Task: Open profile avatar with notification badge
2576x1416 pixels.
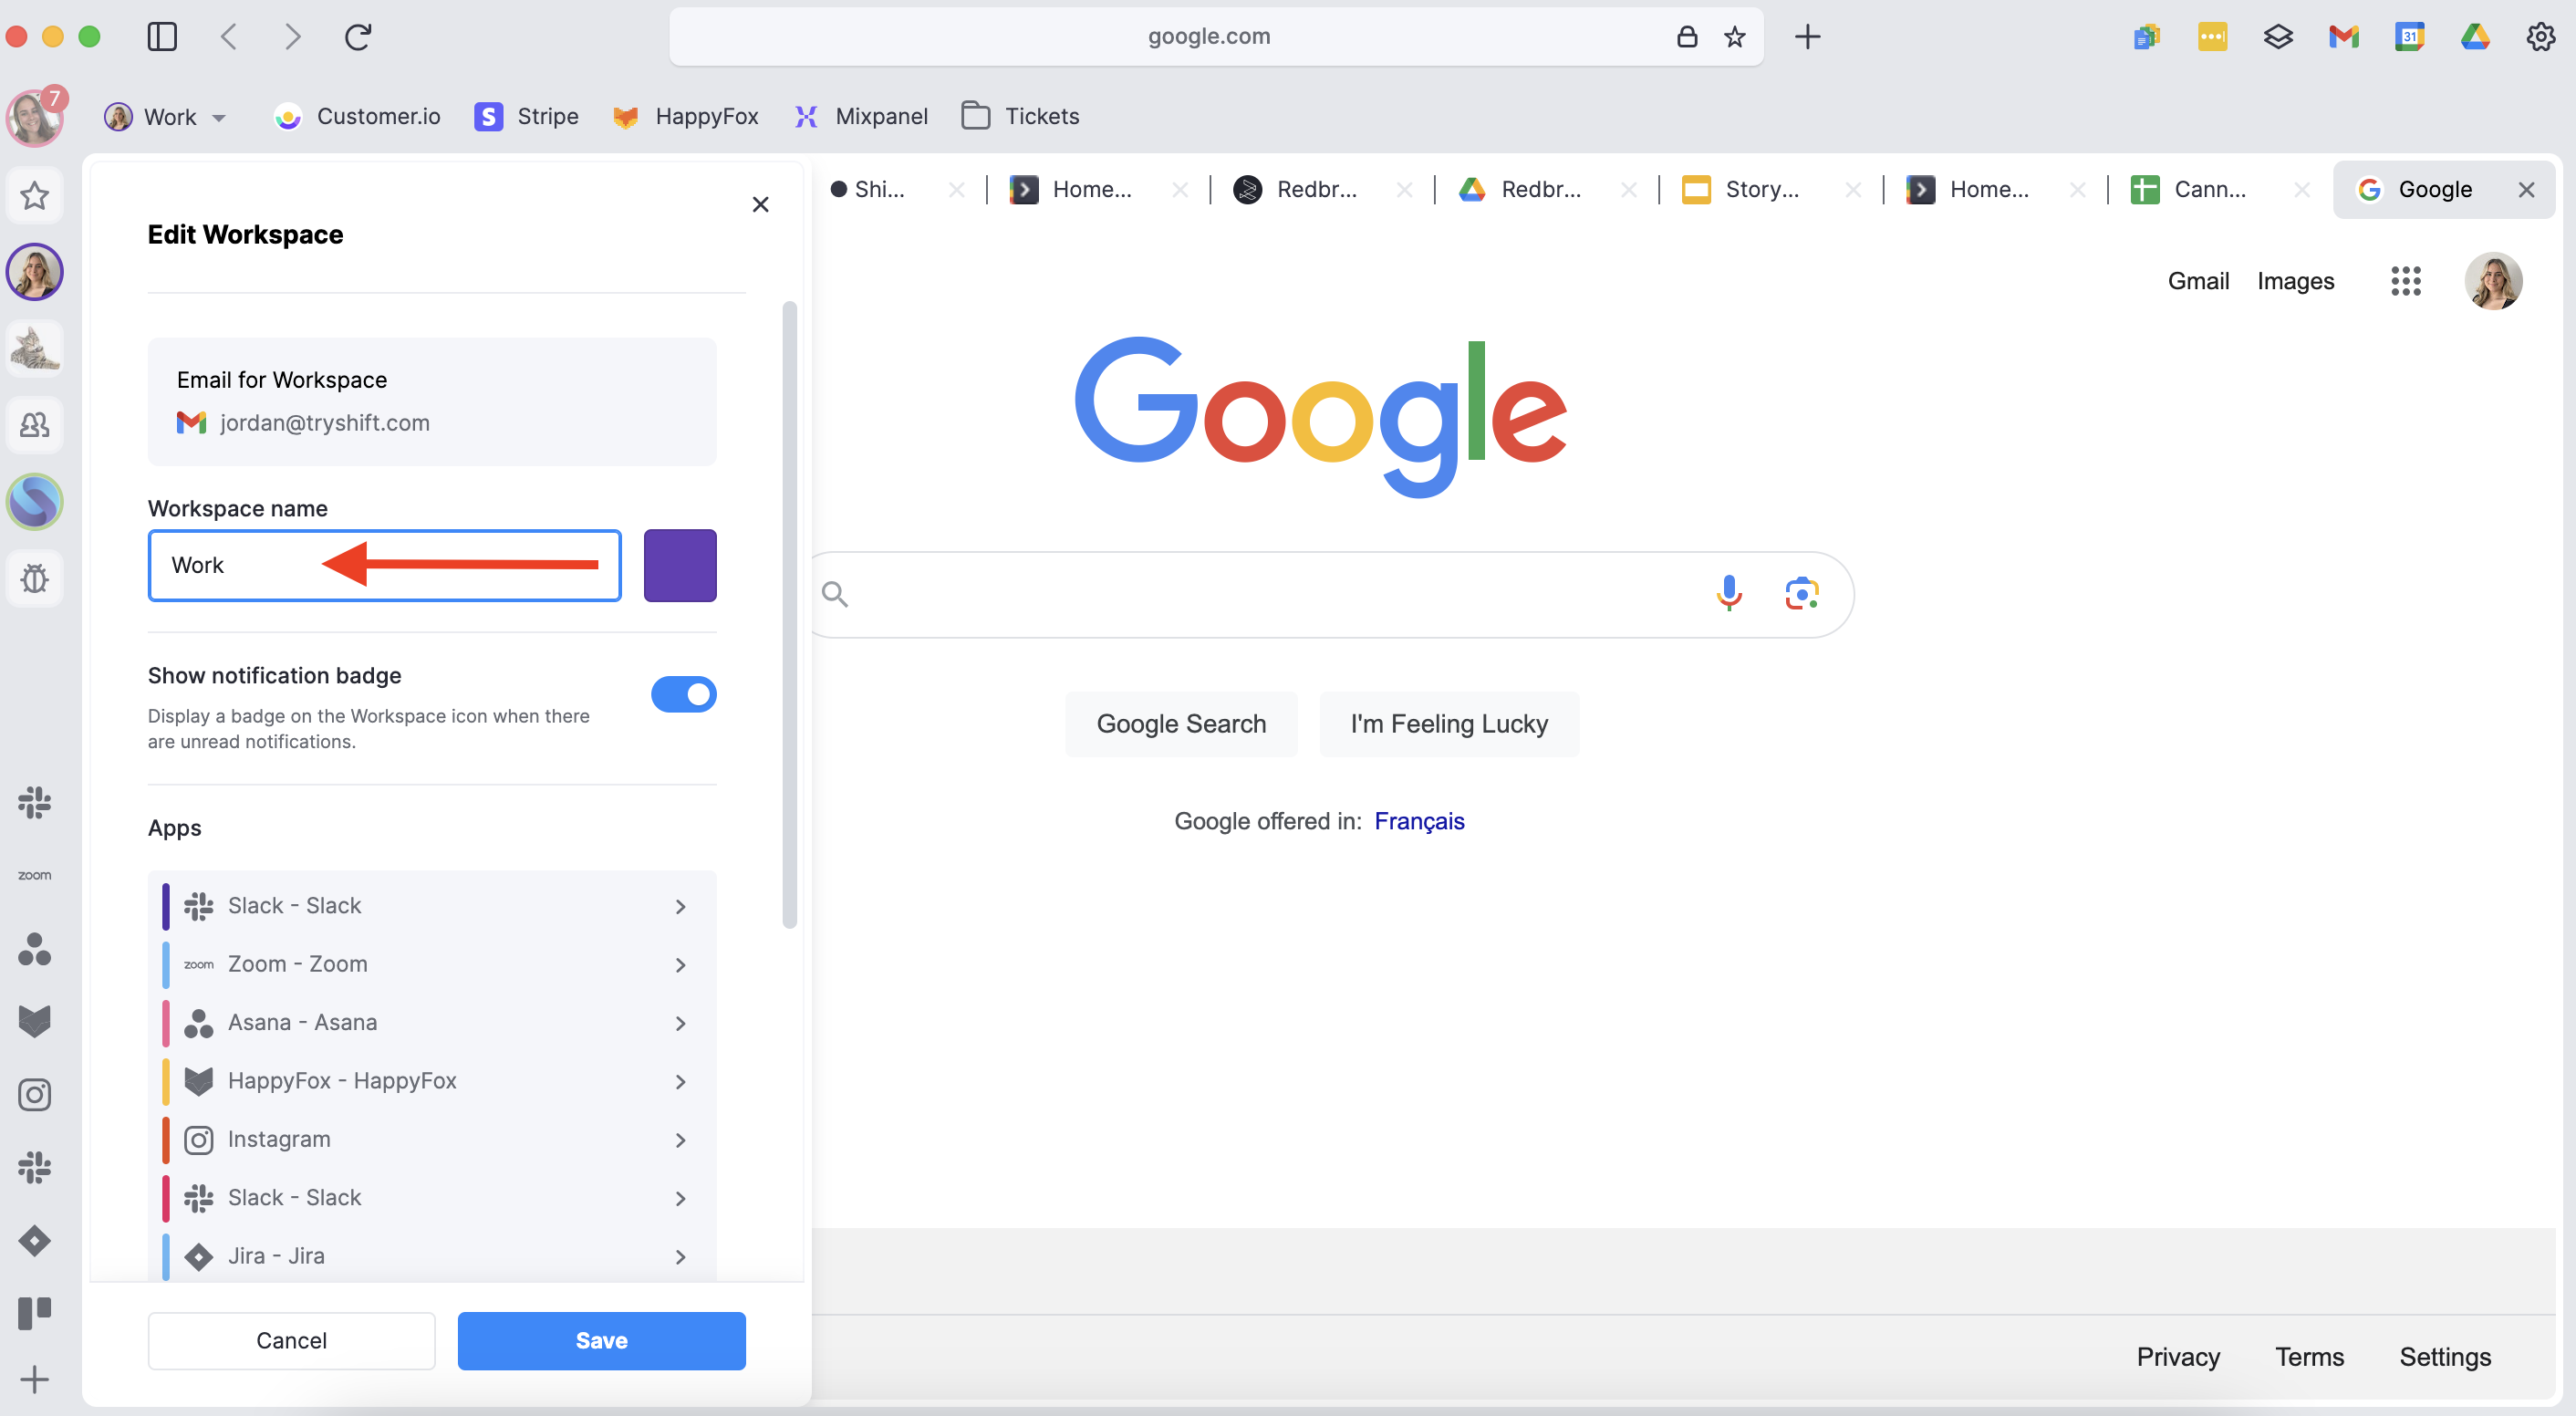Action: pyautogui.click(x=35, y=117)
